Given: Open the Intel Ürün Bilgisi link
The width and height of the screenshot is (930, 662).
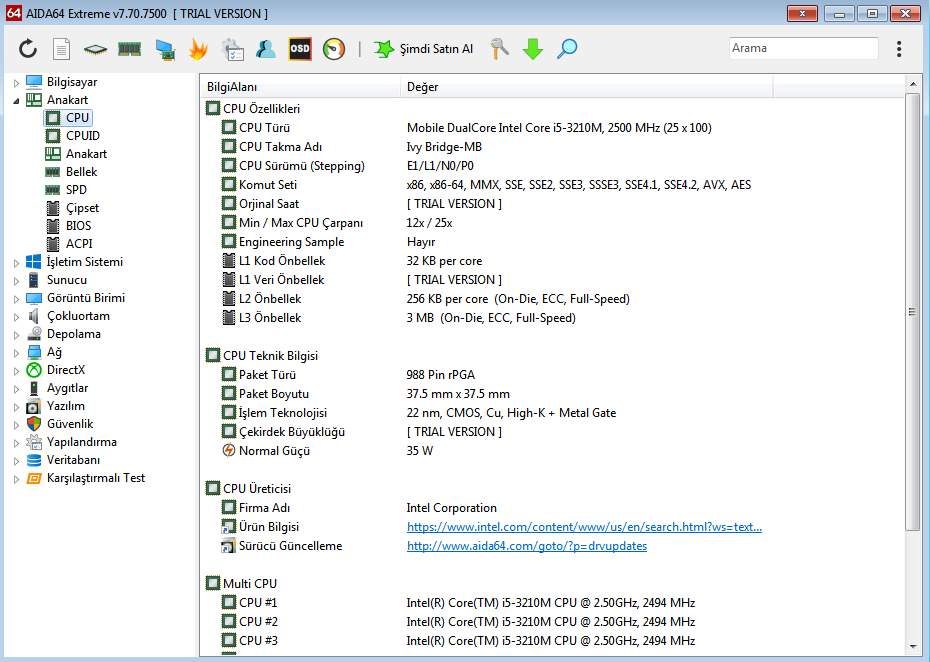Looking at the screenshot, I should (584, 527).
